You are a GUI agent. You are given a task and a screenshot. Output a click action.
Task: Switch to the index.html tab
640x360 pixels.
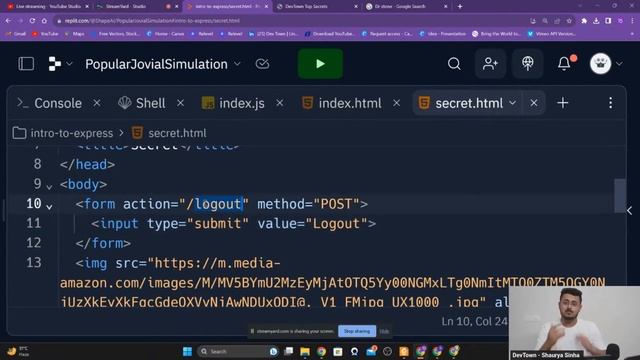(x=342, y=103)
